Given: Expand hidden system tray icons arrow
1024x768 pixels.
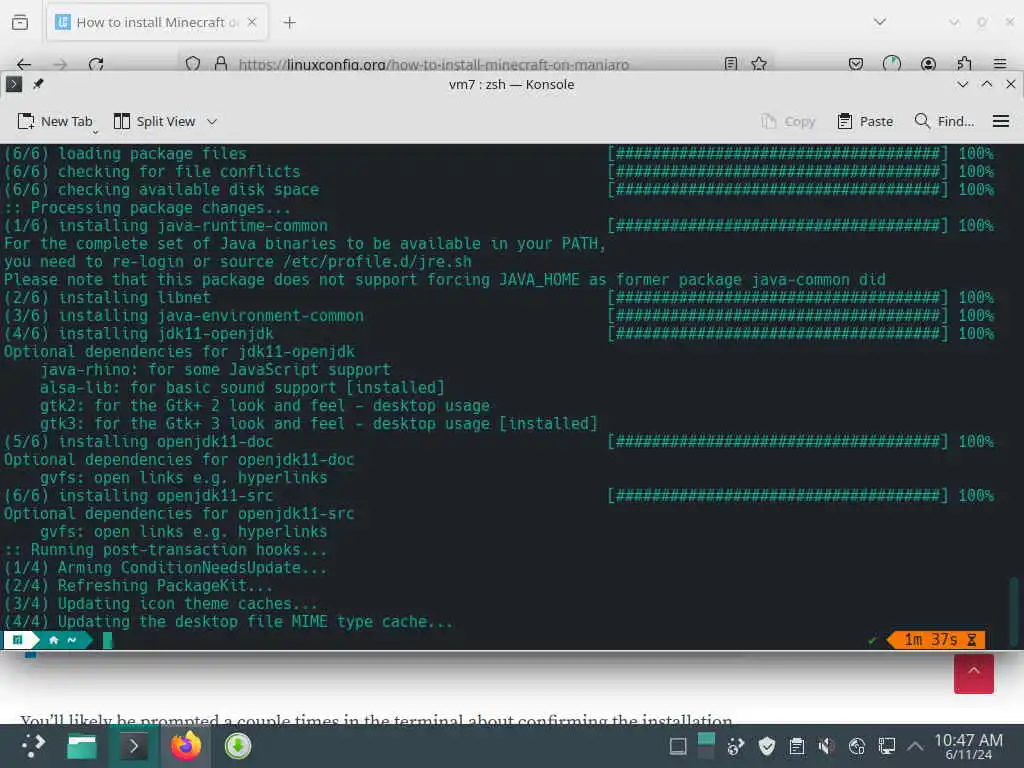Looking at the screenshot, I should (916, 746).
